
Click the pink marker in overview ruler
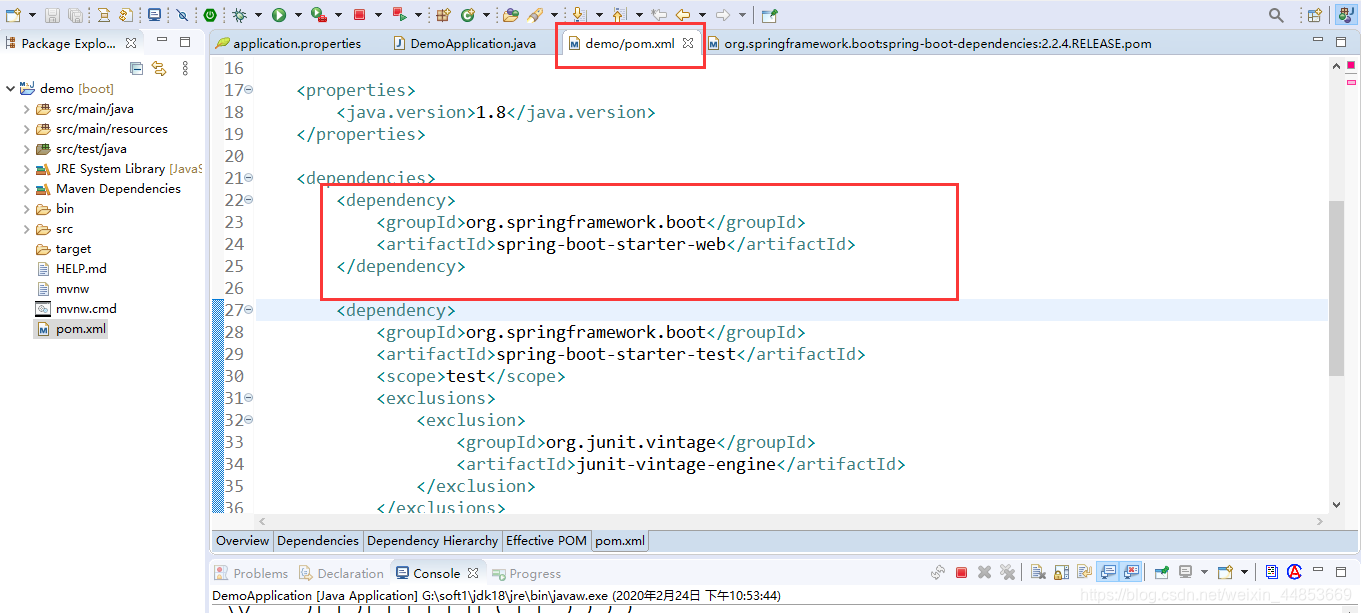(1351, 82)
